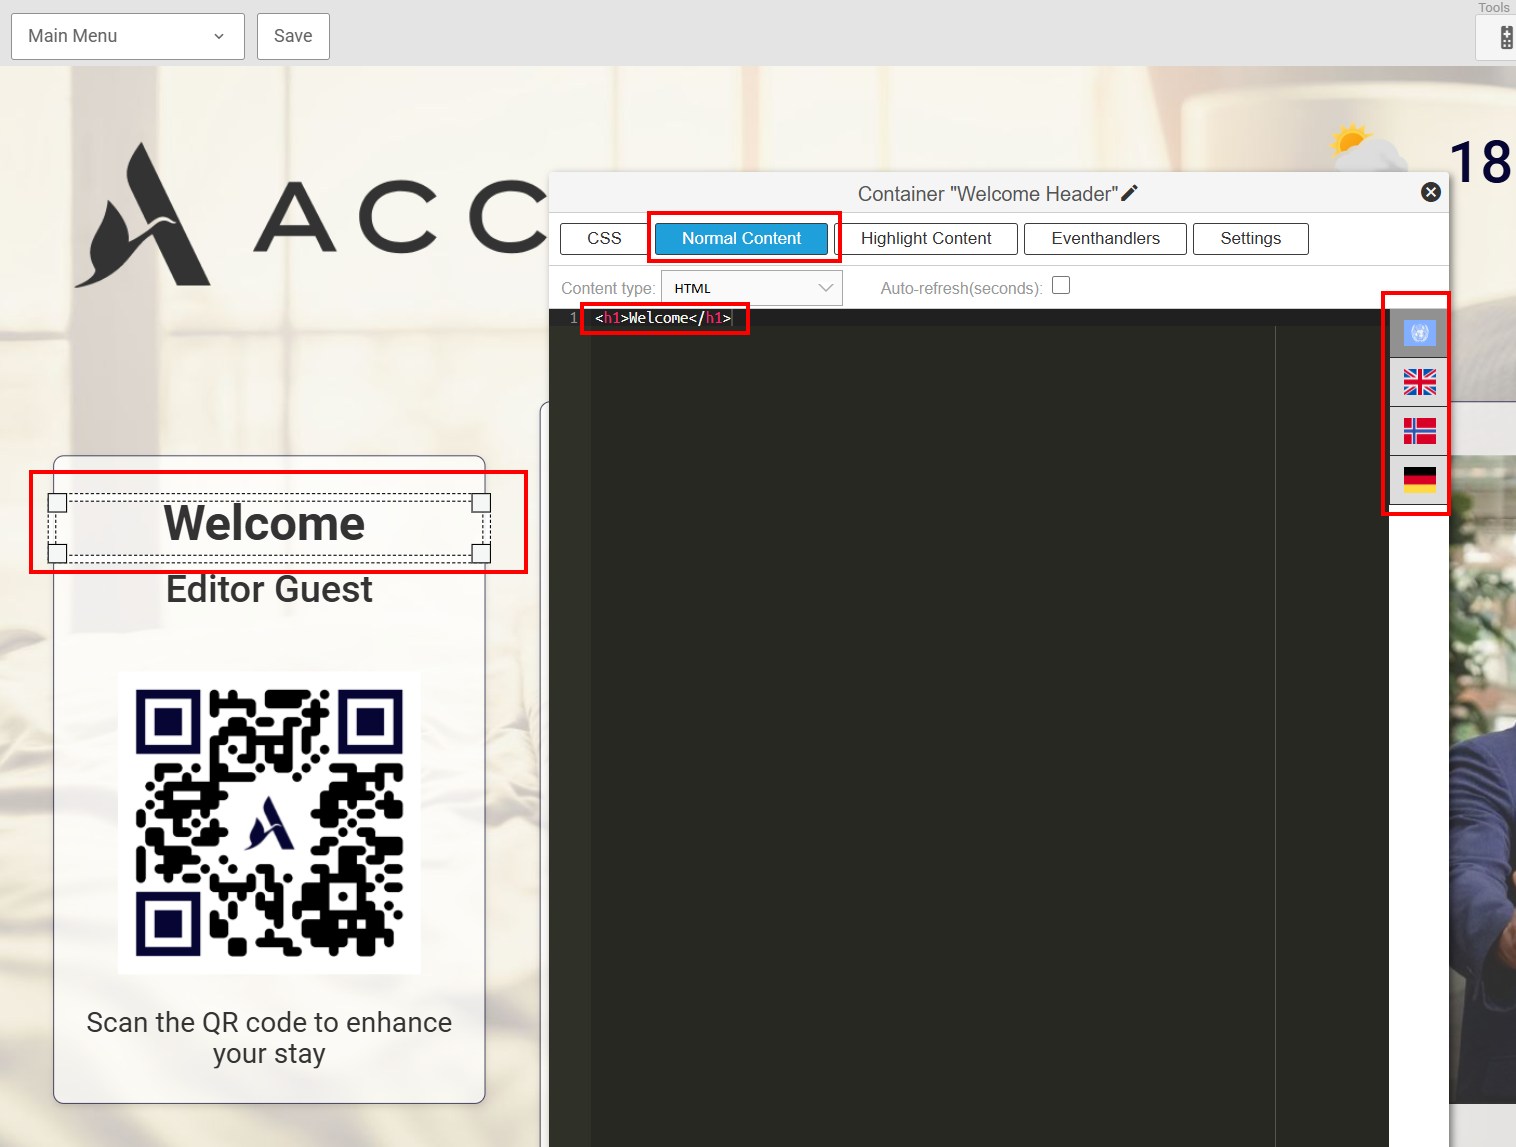The width and height of the screenshot is (1516, 1147).
Task: Click inside the HTML code editor line
Action: (664, 318)
